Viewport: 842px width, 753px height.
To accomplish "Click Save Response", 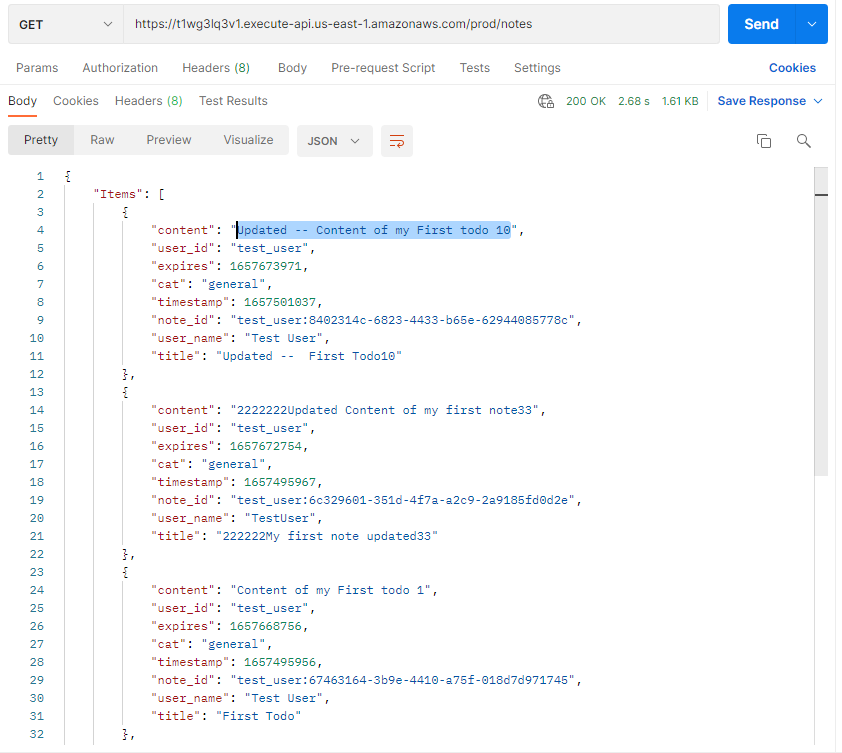I will [x=761, y=101].
